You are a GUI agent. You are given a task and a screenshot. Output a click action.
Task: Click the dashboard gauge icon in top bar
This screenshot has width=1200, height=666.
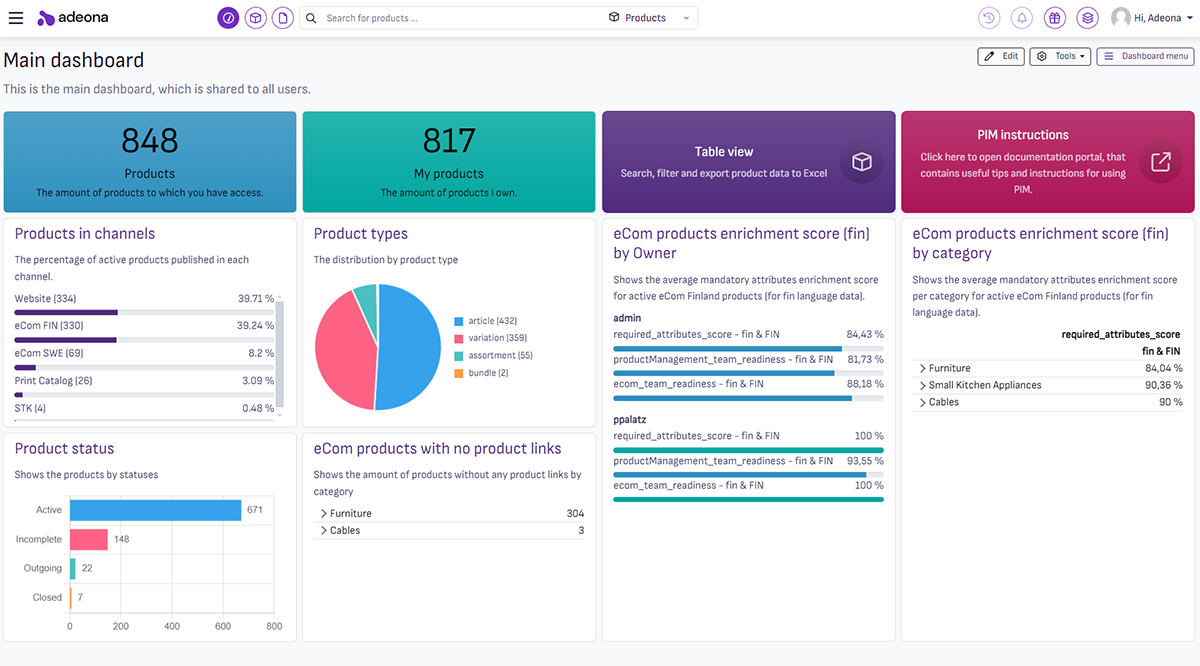[x=228, y=18]
